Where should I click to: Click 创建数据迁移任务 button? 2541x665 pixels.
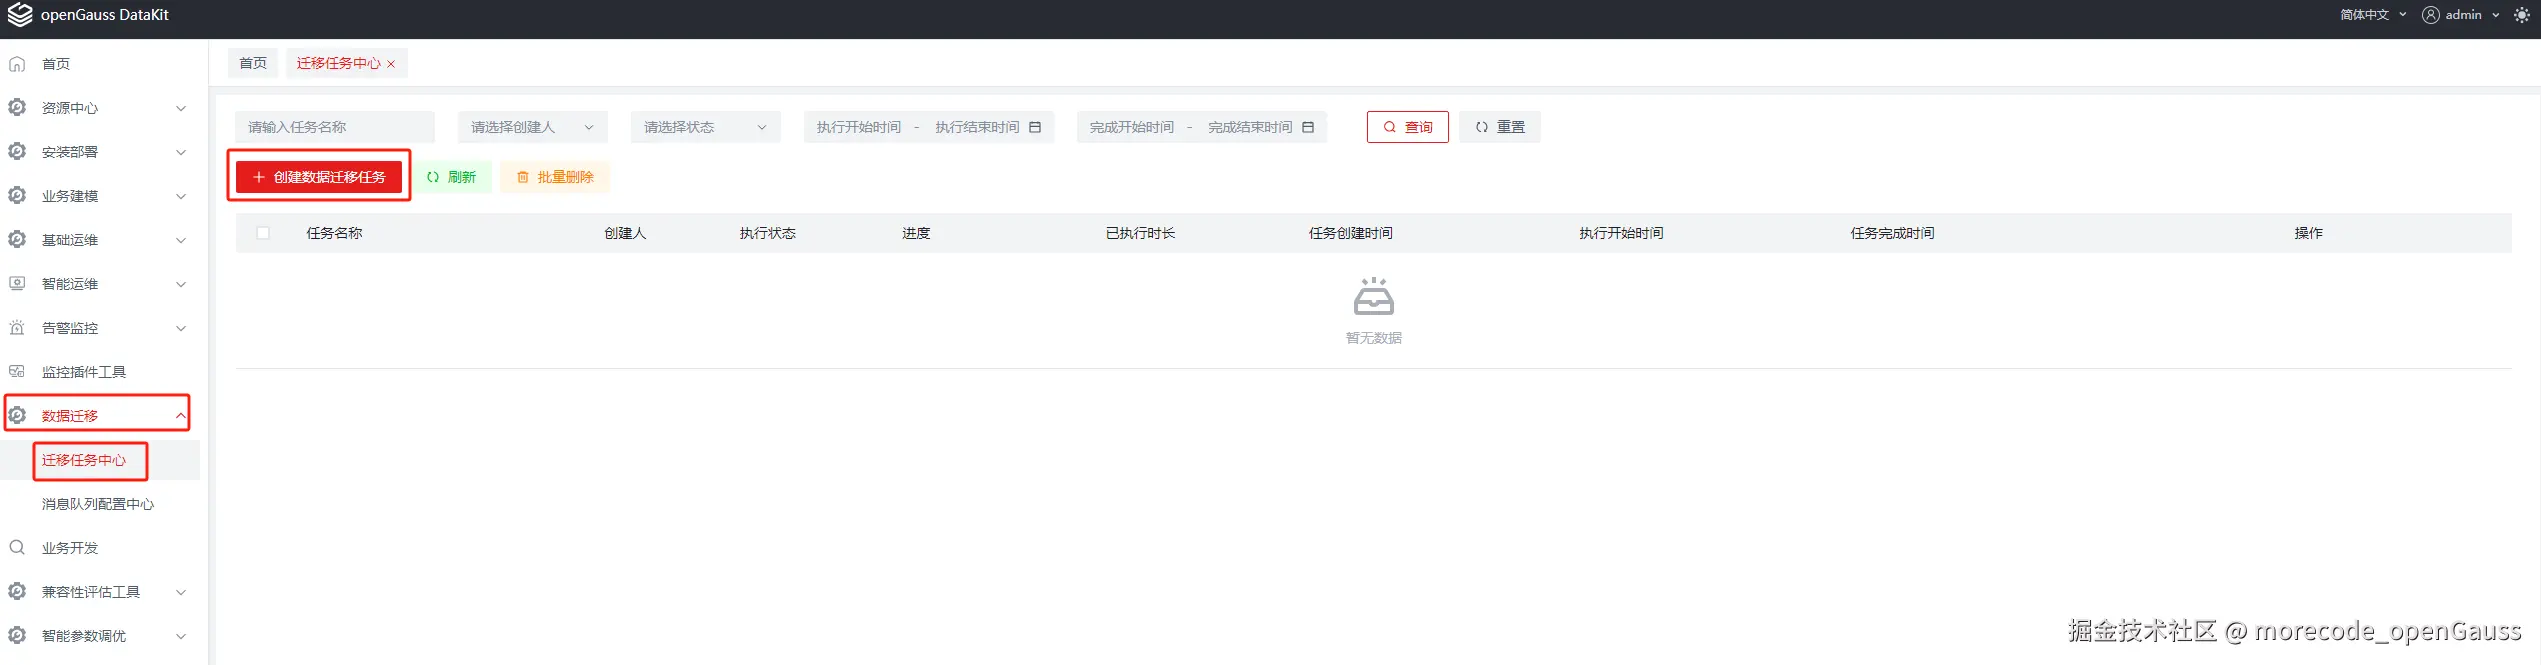pos(319,177)
